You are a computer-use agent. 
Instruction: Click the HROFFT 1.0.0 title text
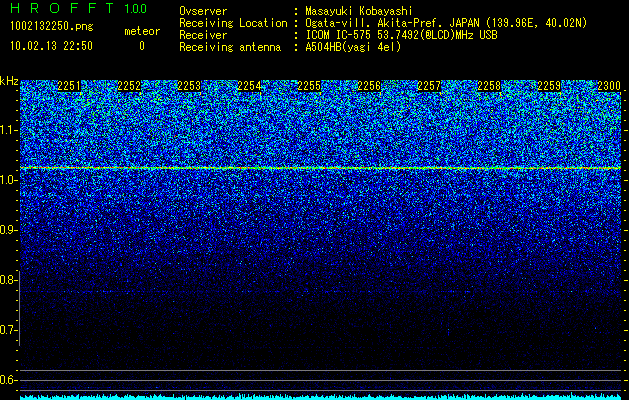[x=78, y=8]
